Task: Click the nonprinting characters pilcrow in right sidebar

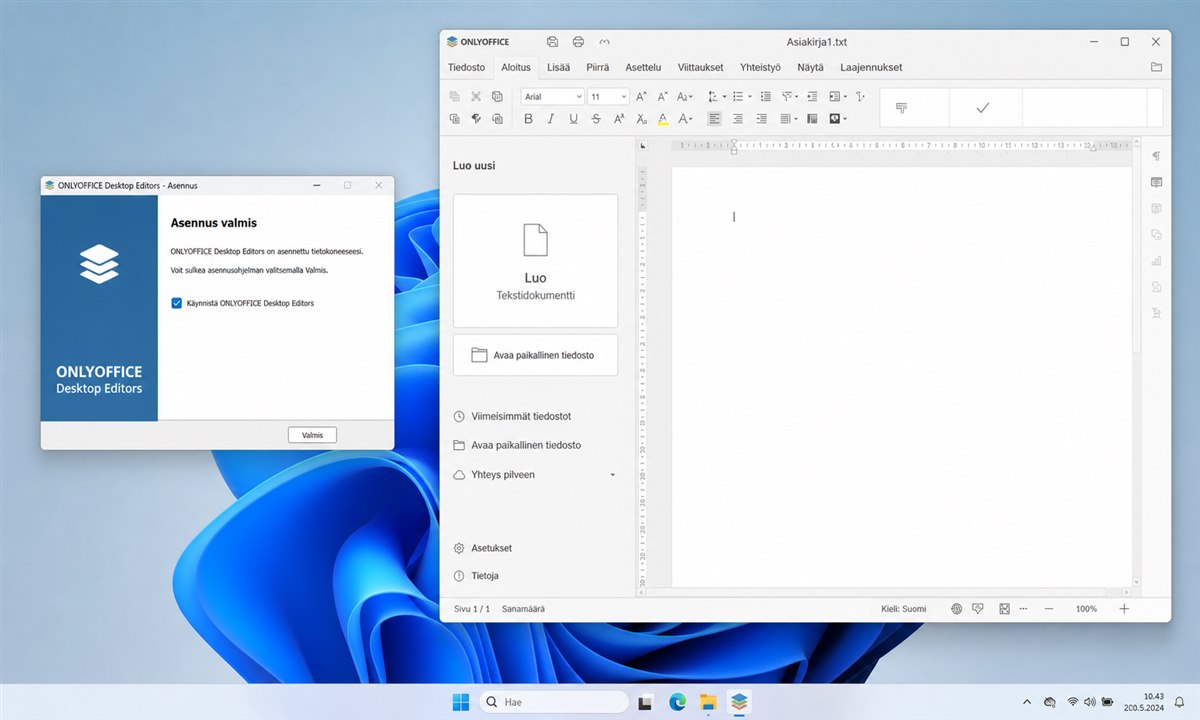Action: click(x=1156, y=156)
